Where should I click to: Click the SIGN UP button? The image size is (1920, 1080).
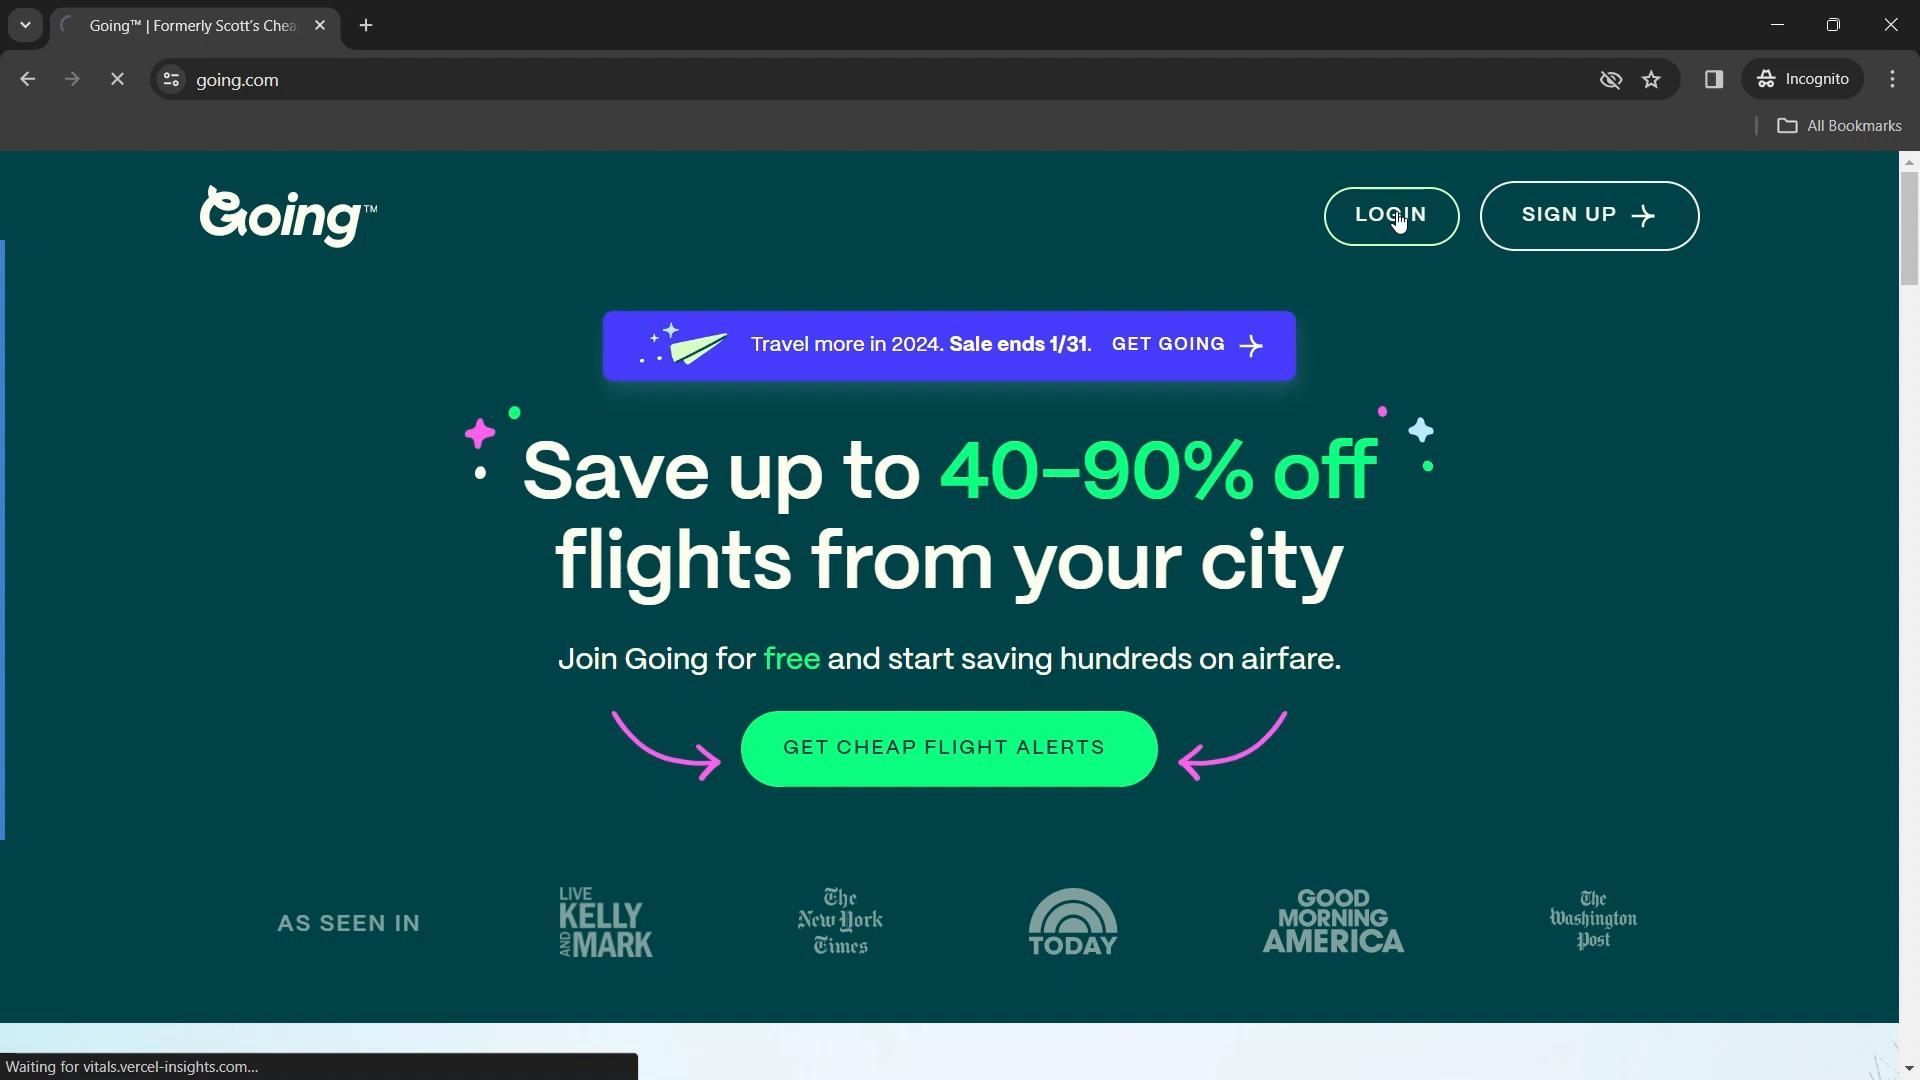pyautogui.click(x=1589, y=216)
